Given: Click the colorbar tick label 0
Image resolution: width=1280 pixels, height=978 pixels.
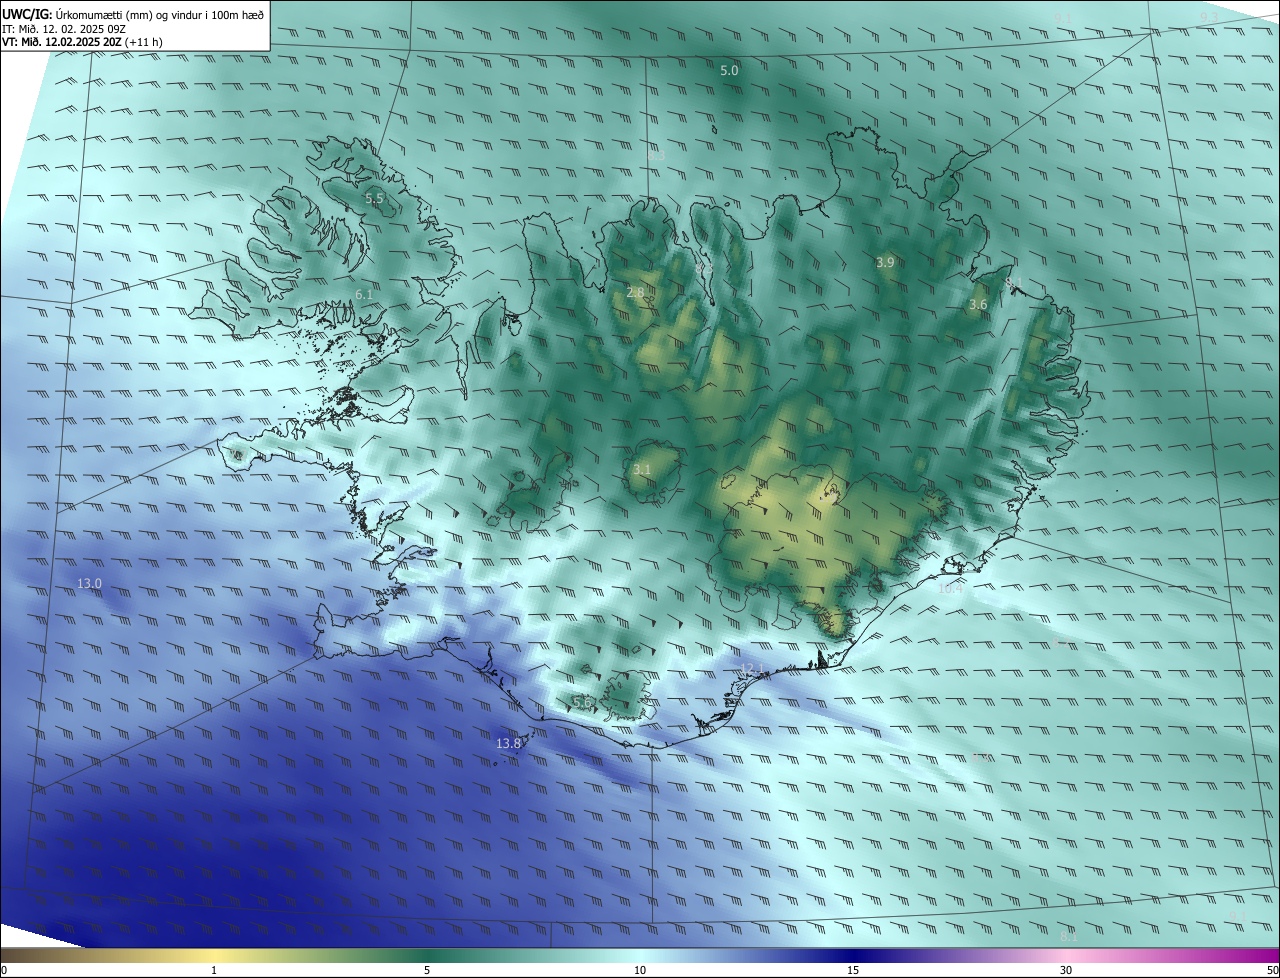Looking at the screenshot, I should point(4,970).
